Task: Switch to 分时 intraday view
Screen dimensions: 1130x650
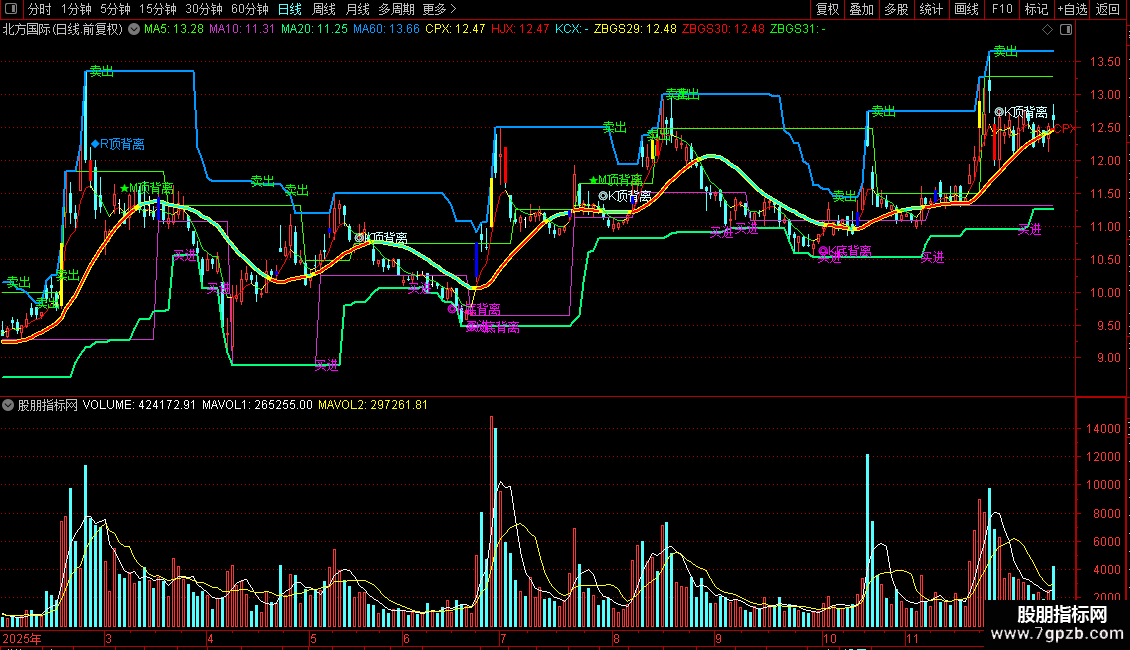Action: (40, 9)
